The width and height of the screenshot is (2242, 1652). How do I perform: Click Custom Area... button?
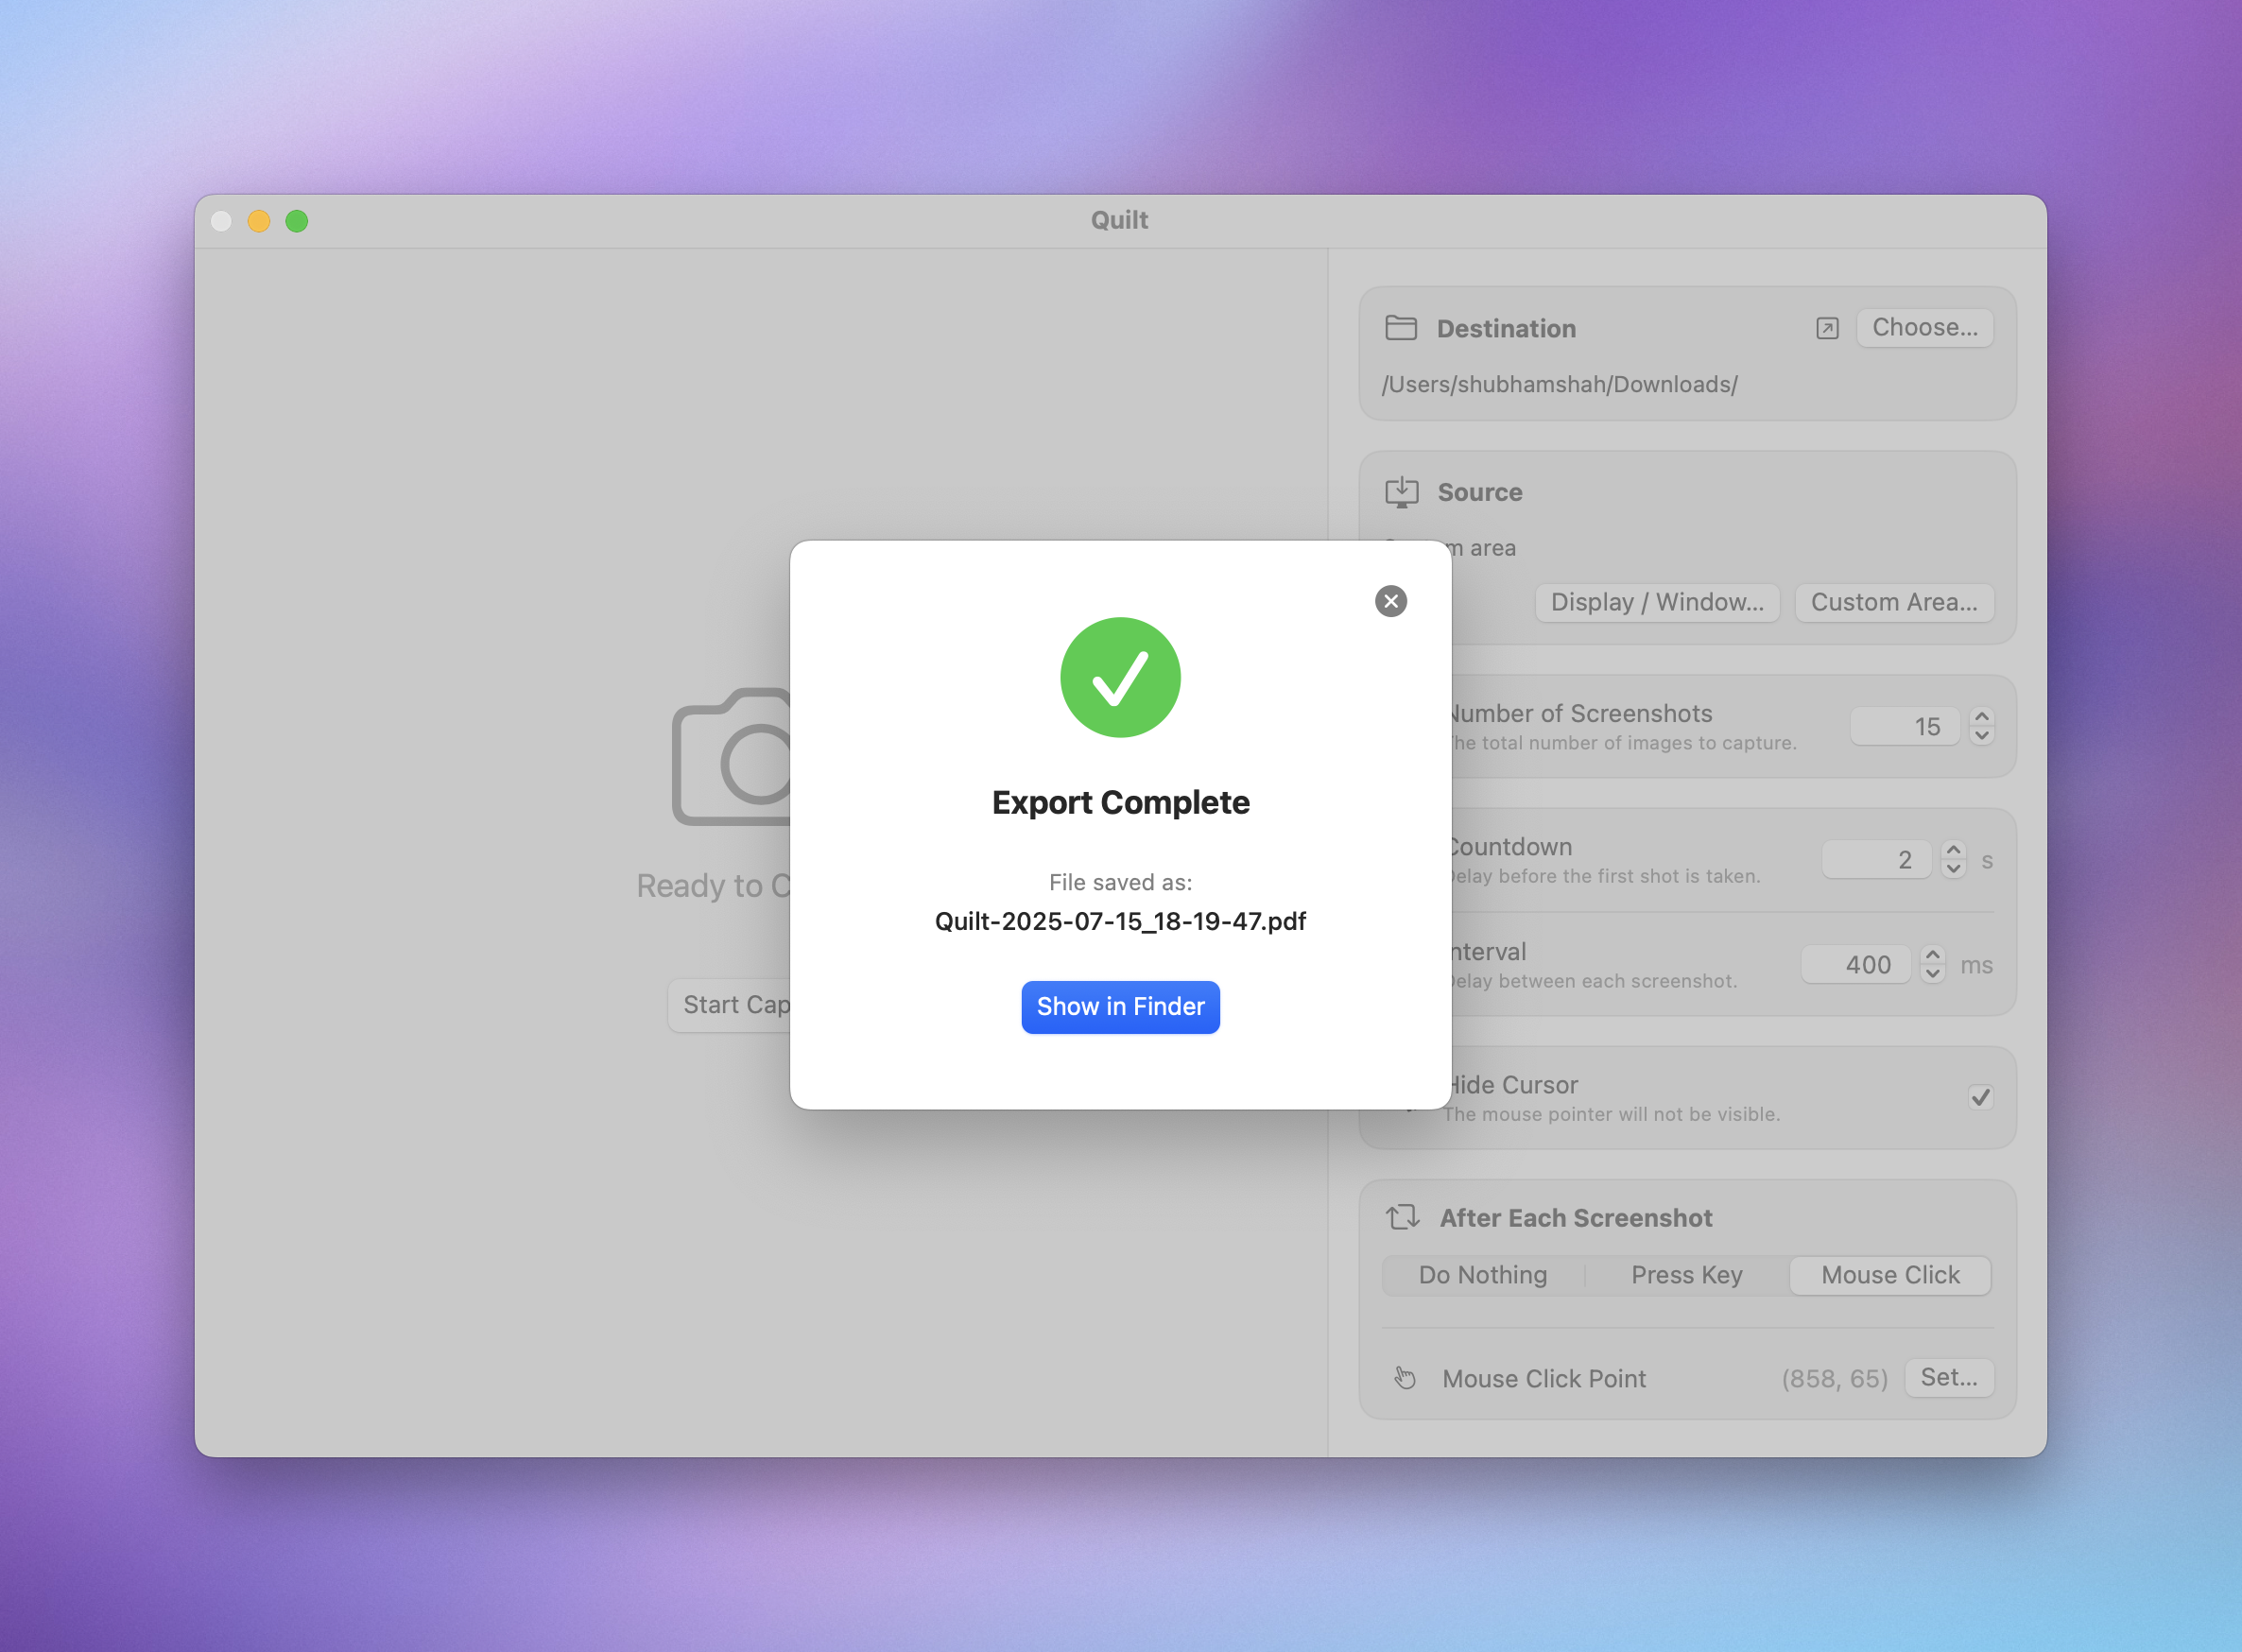click(x=1893, y=602)
